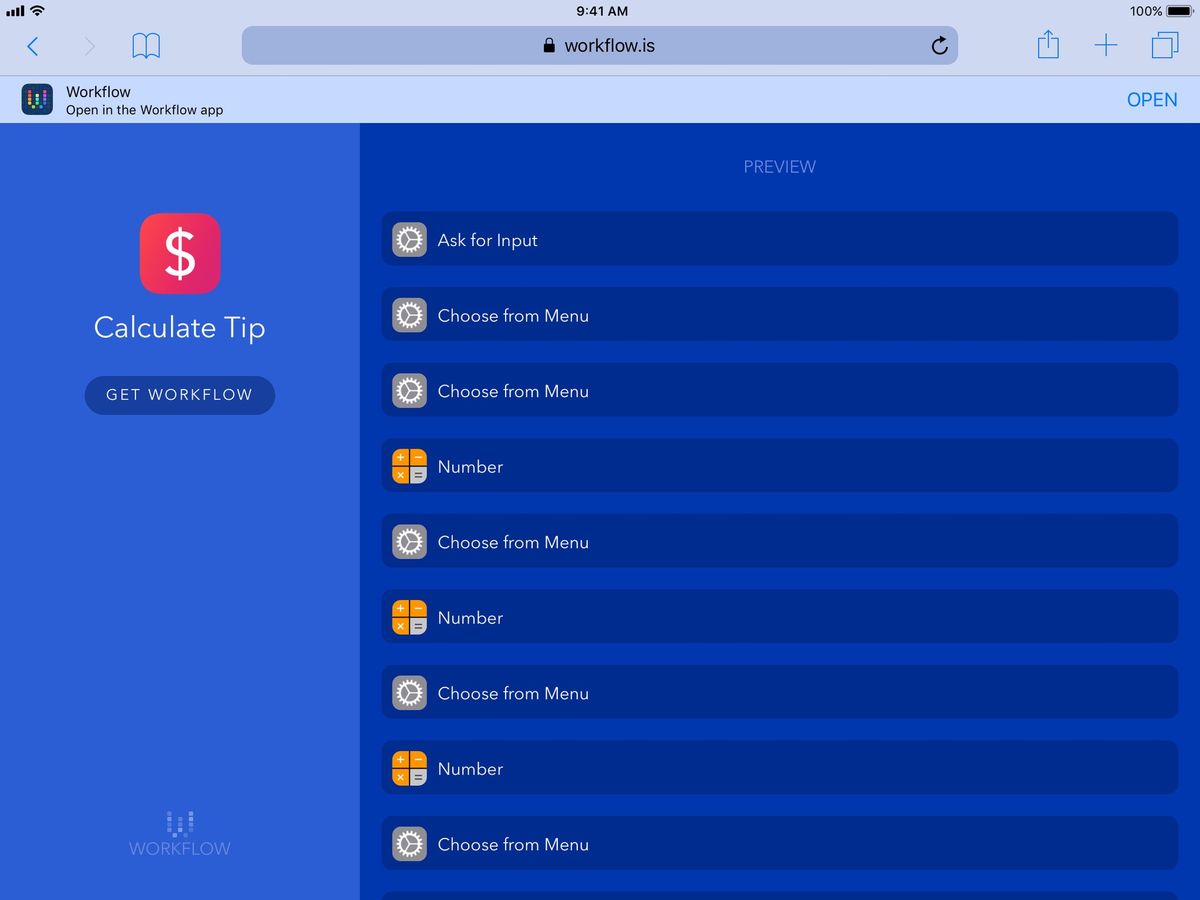The image size is (1200, 900).
Task: Click the GET WORKFLOW button
Action: point(180,395)
